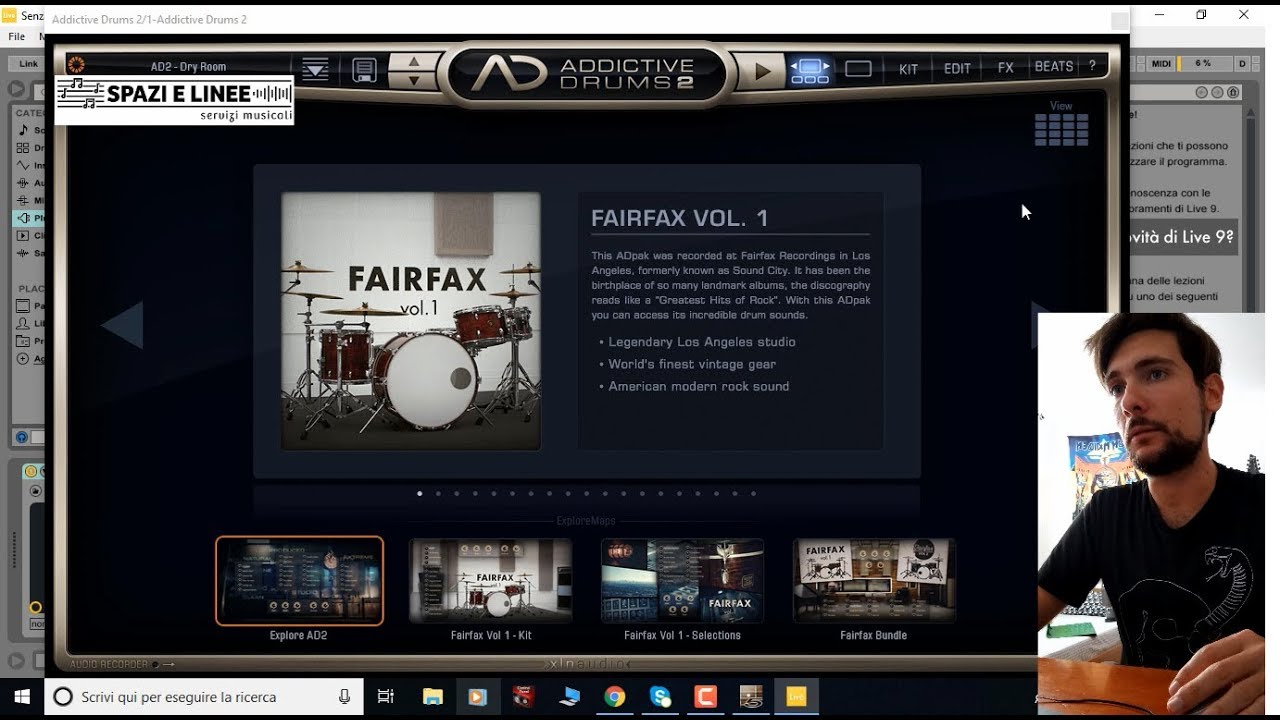The image size is (1280, 720).
Task: Click the Fairfax vol.1 drum kit cover image
Action: 411,321
